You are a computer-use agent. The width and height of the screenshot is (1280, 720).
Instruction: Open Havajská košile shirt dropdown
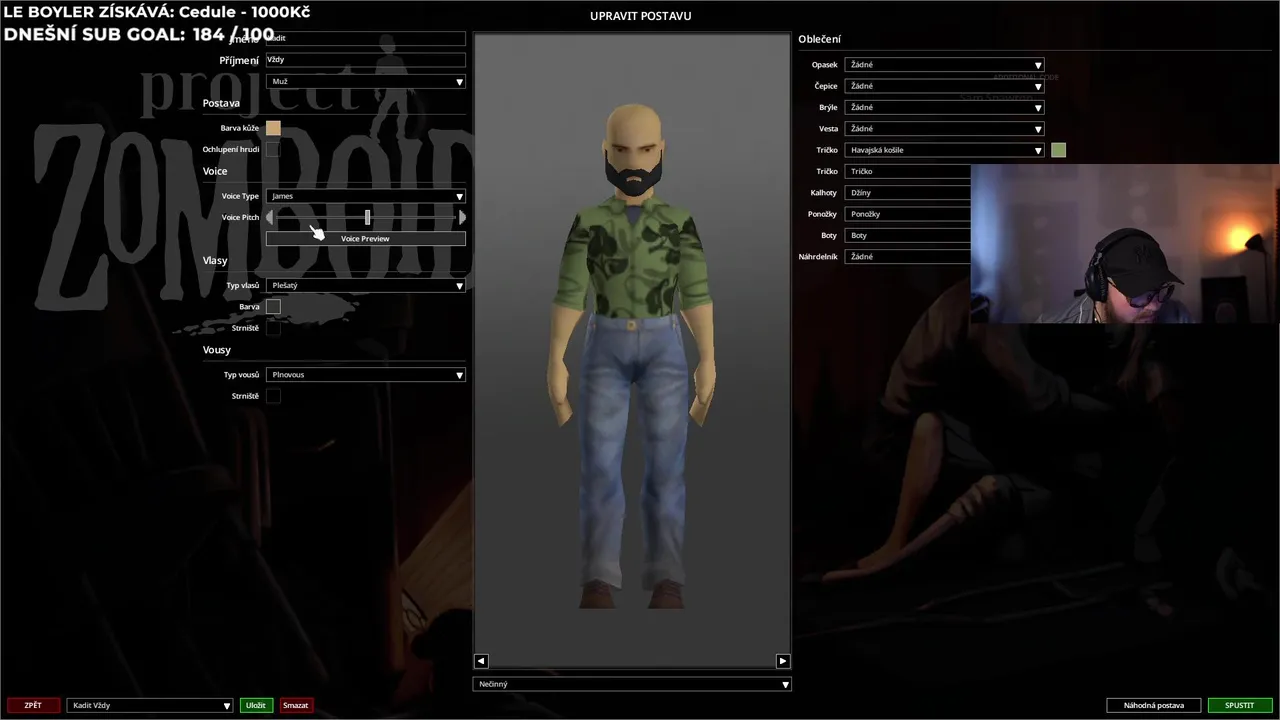pos(944,150)
